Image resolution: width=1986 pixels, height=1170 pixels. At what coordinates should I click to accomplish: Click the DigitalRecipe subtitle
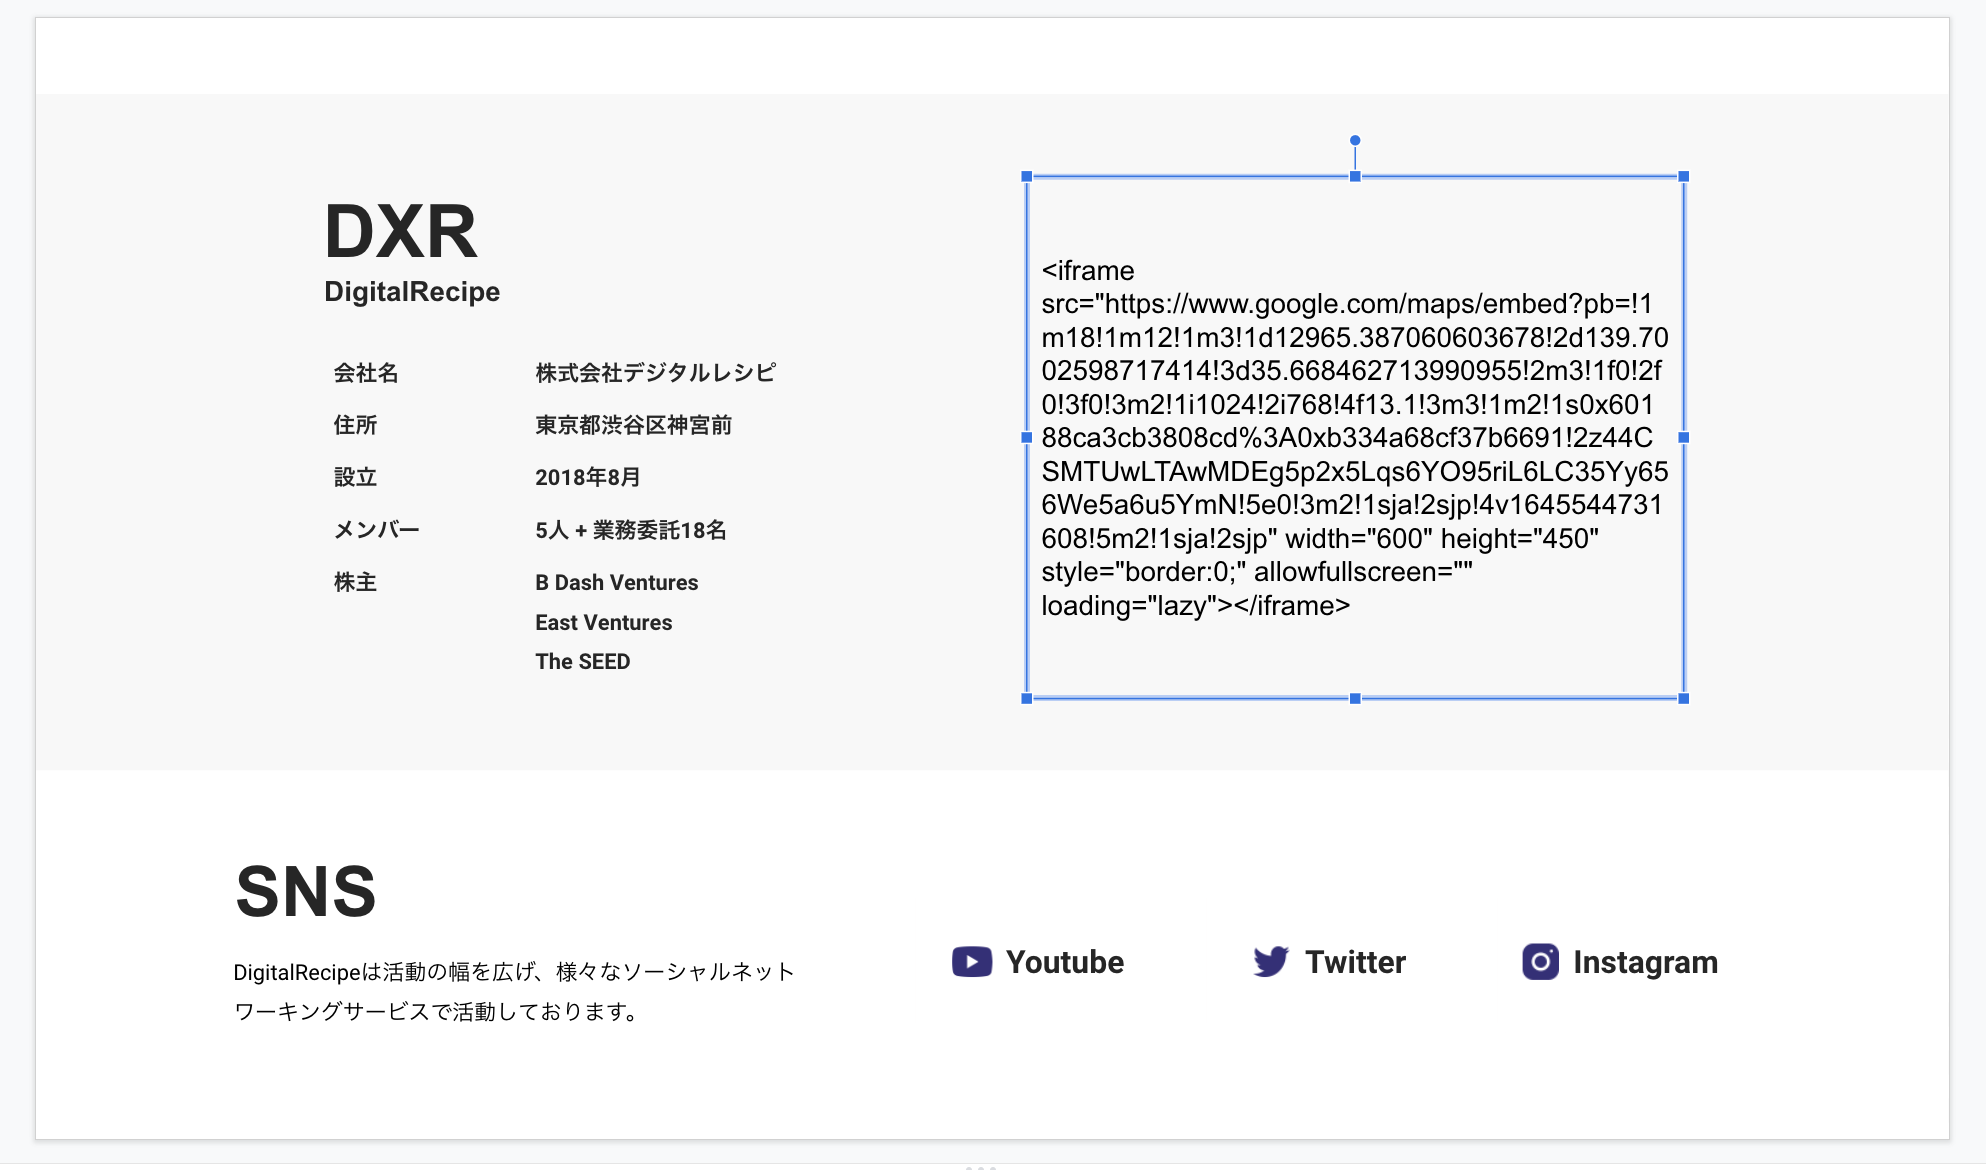pyautogui.click(x=412, y=292)
